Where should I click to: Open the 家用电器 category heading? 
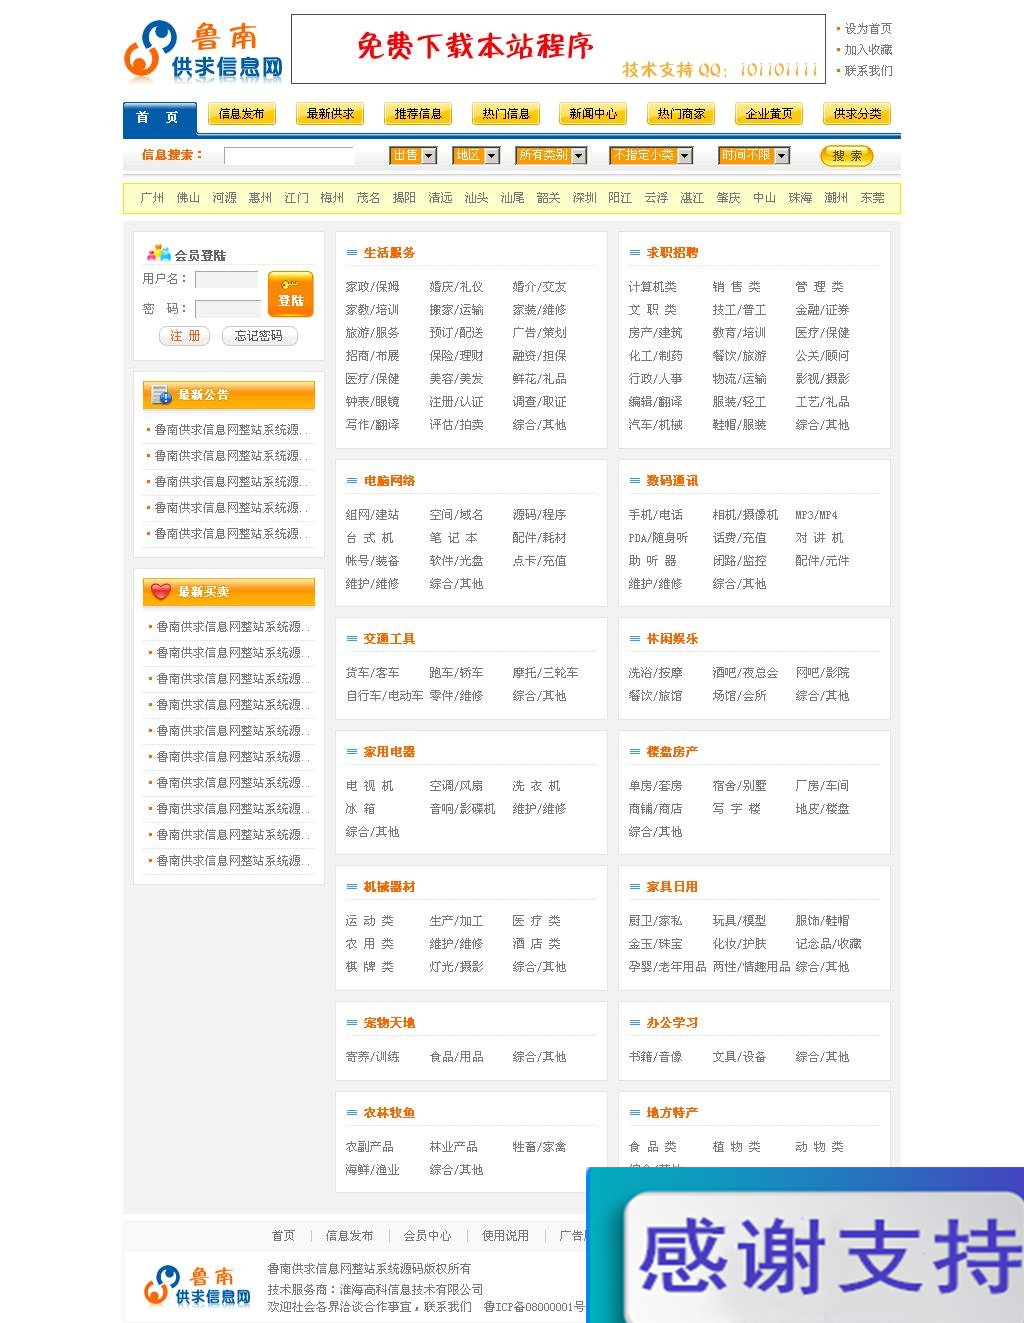tap(389, 752)
